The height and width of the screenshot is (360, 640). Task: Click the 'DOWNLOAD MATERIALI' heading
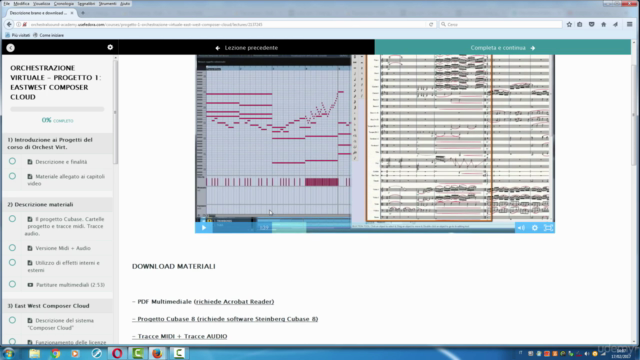tap(173, 267)
